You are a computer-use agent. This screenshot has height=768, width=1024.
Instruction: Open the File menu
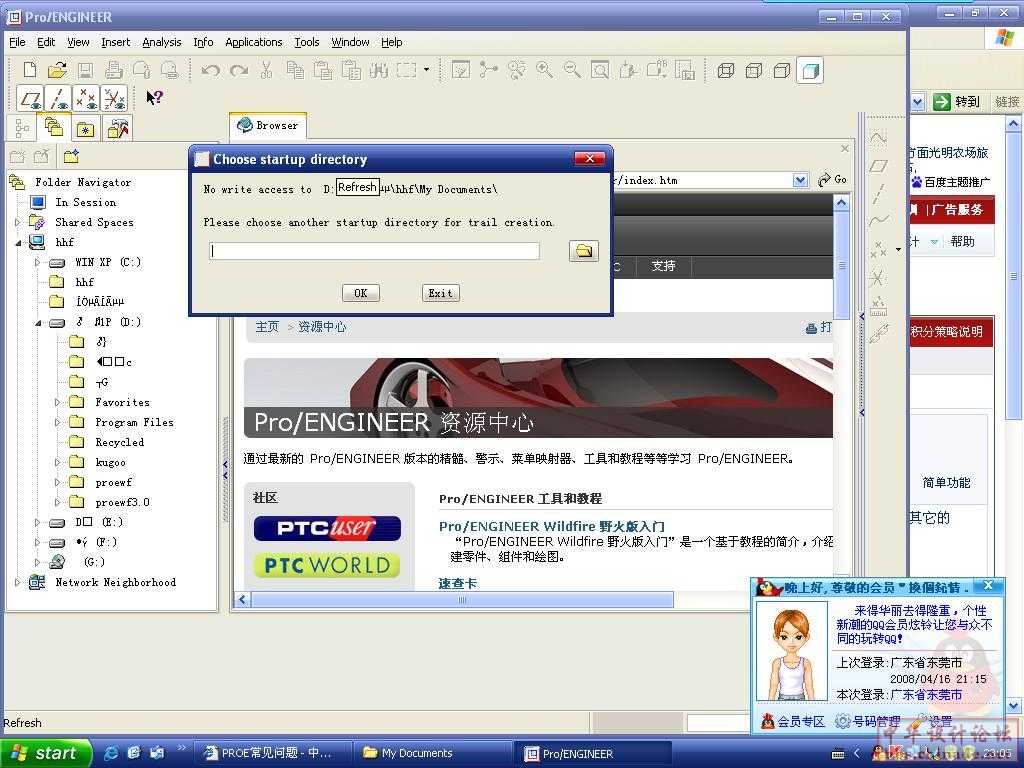17,42
